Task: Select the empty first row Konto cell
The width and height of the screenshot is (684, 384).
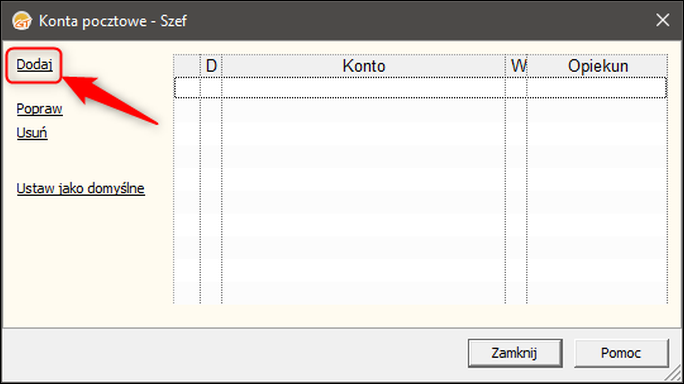Action: pos(363,88)
